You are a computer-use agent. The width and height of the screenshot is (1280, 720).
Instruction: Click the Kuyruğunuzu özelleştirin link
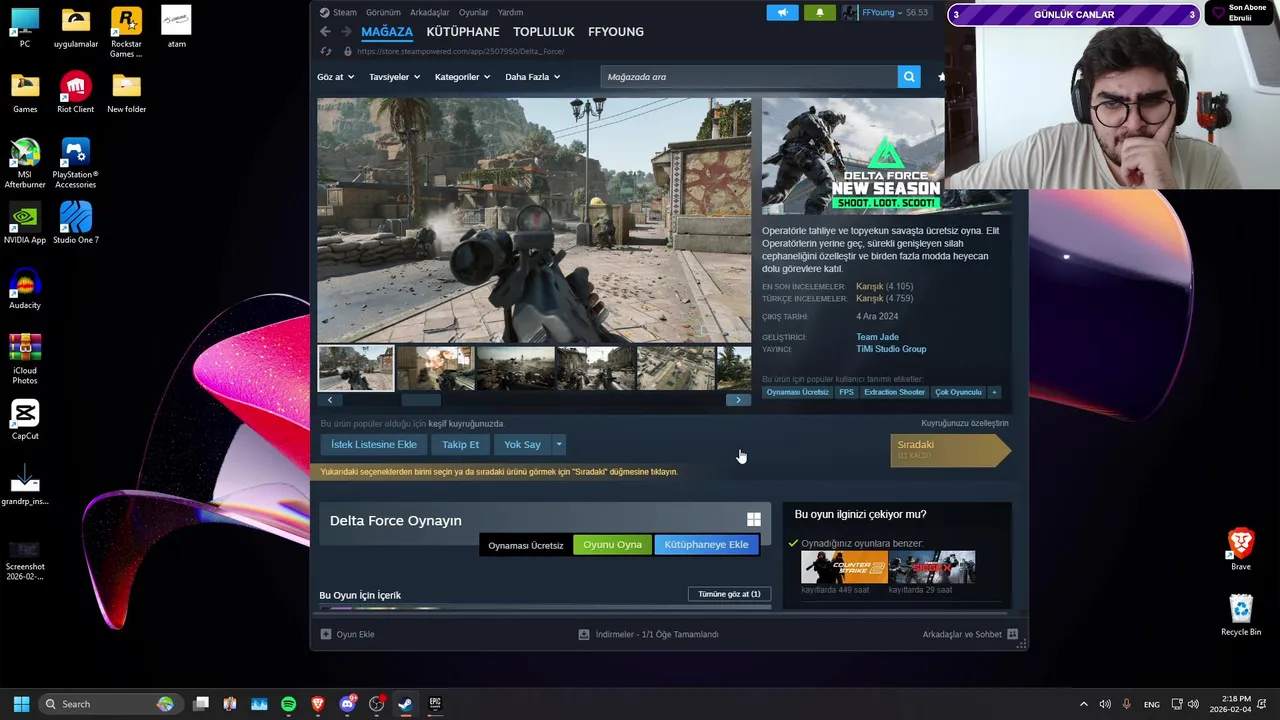965,423
